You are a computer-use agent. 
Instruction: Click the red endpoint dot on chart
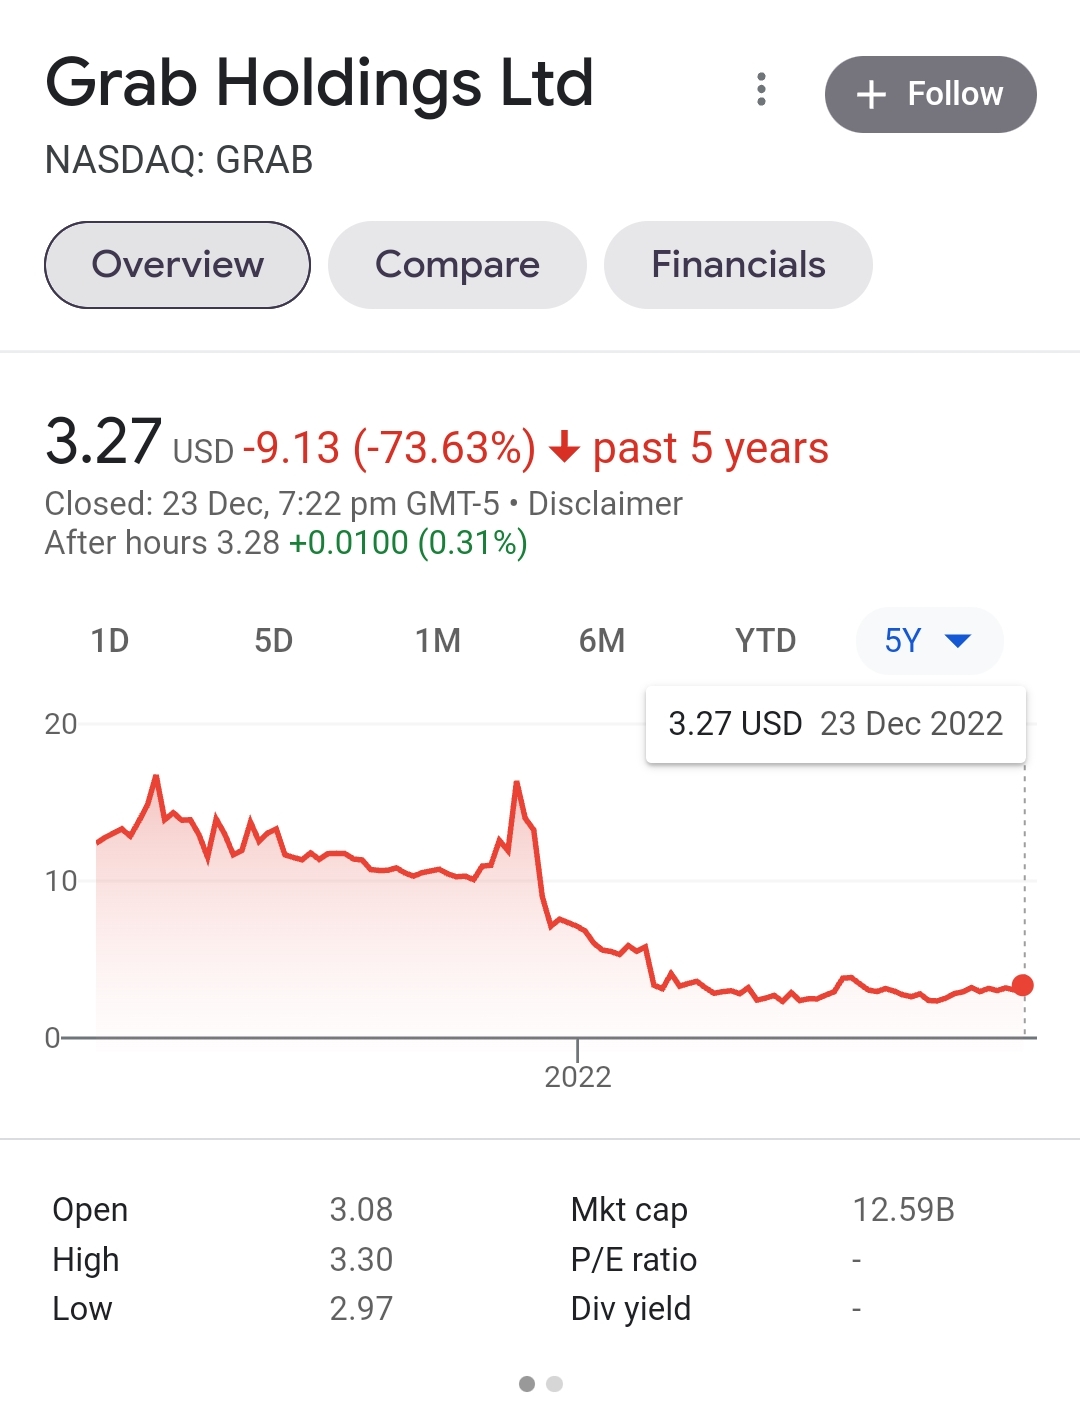pyautogui.click(x=1022, y=985)
